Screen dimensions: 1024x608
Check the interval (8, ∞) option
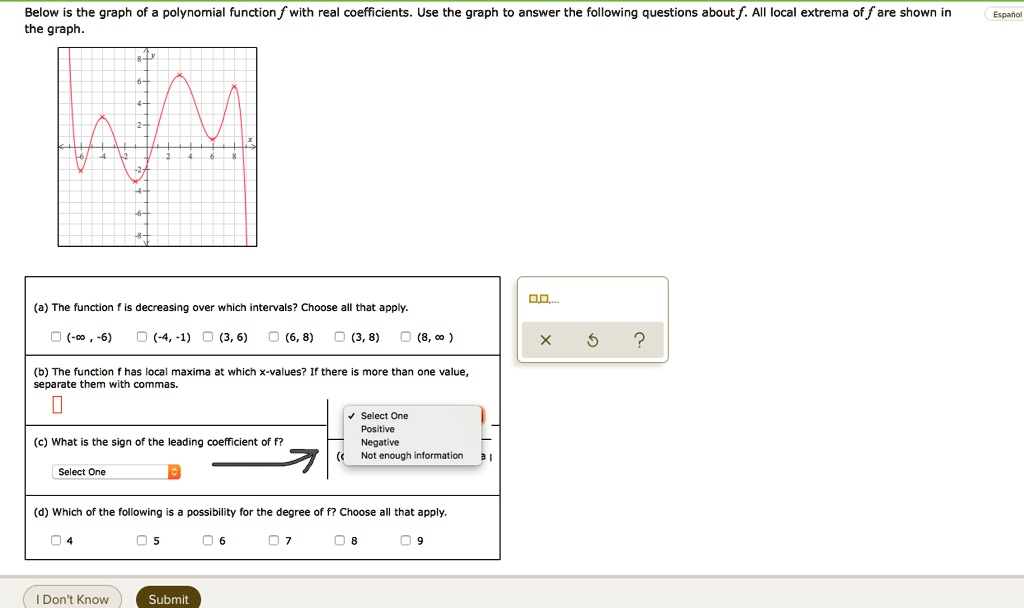[407, 337]
